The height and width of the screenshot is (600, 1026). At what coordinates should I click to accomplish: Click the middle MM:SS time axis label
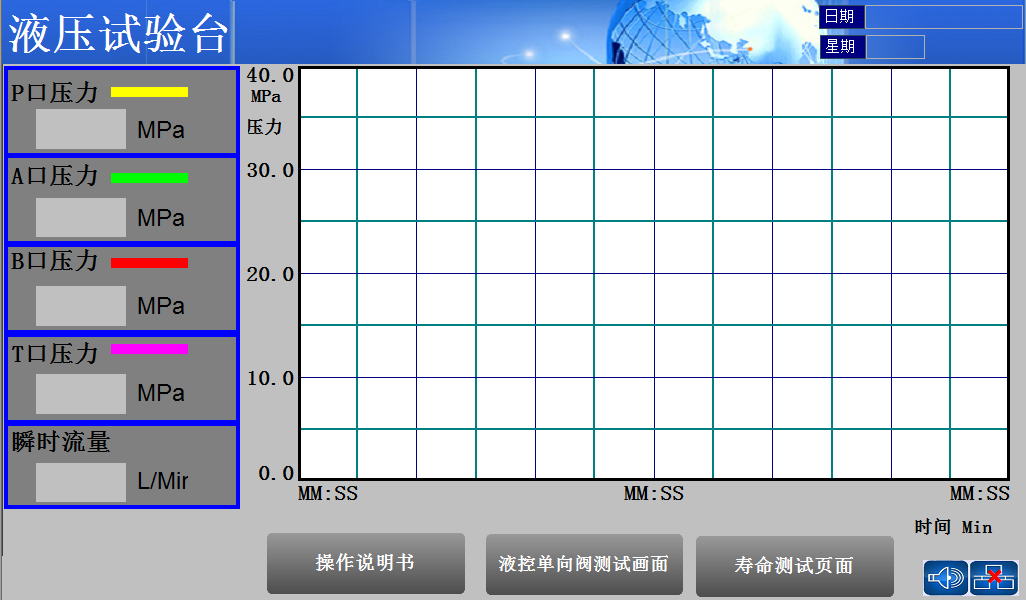click(654, 494)
